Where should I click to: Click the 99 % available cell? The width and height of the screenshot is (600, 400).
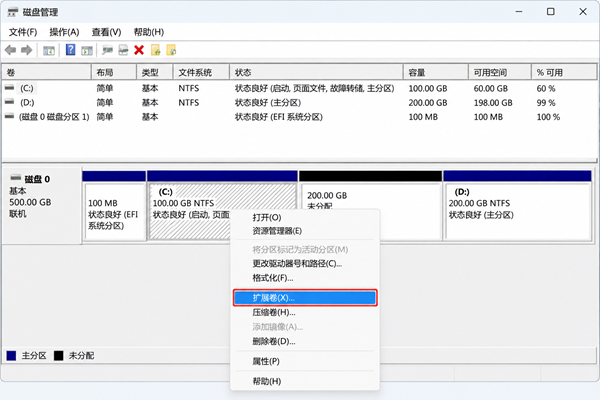[546, 103]
